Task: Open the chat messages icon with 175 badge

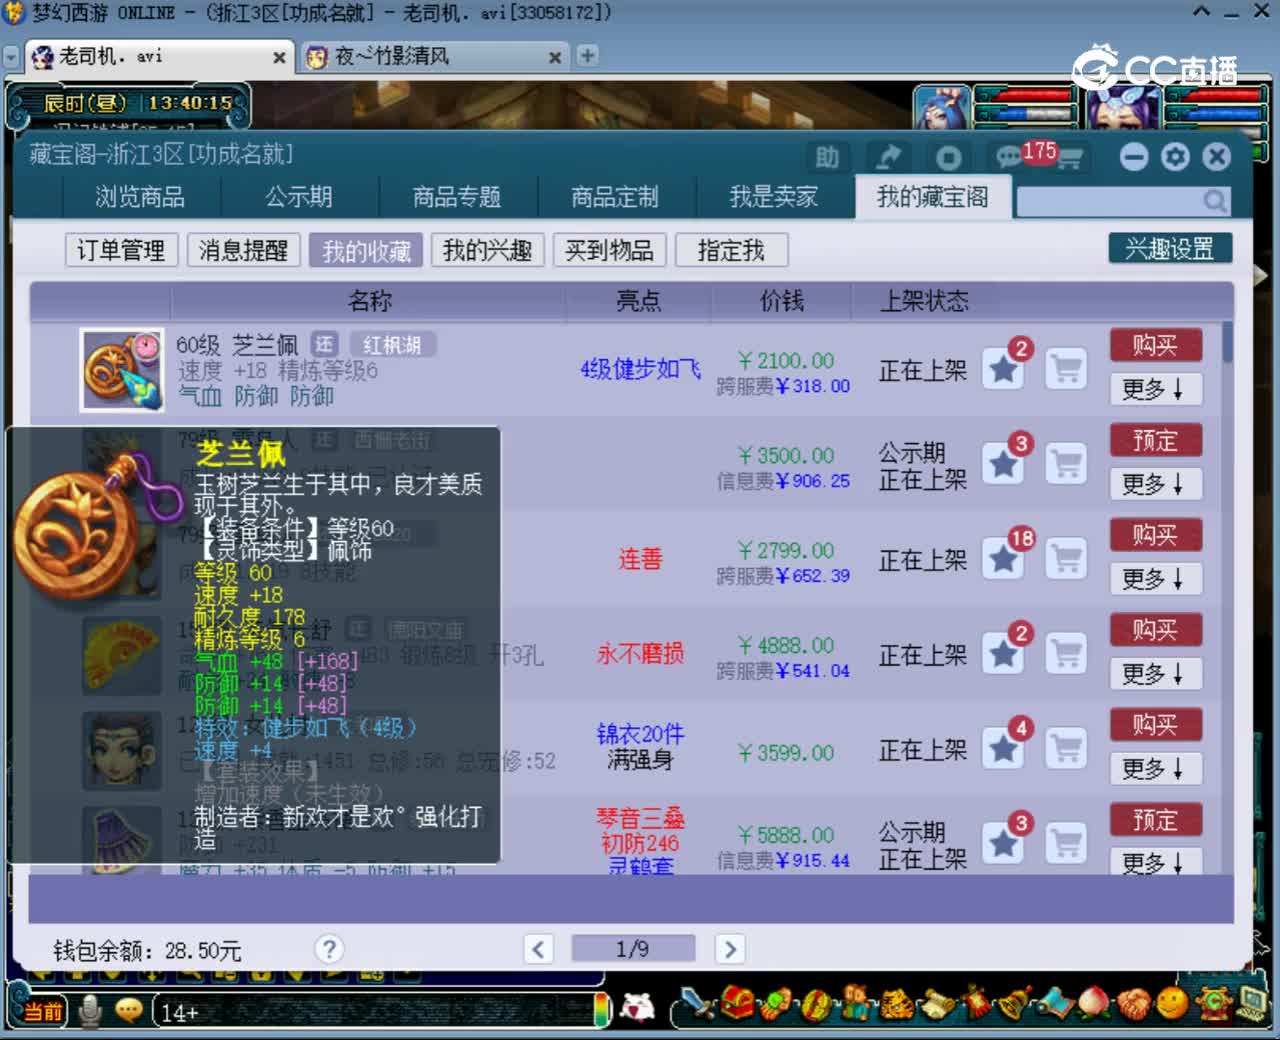Action: tap(1010, 157)
